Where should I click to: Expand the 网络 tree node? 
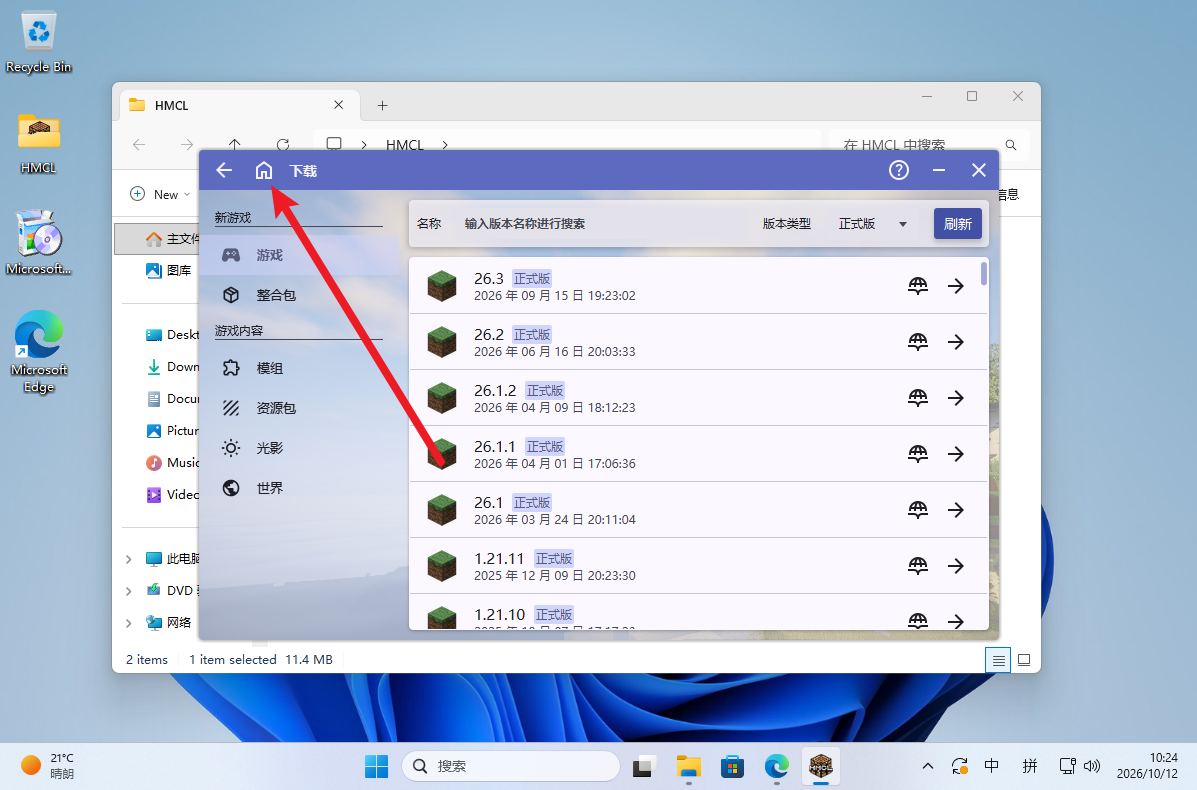click(128, 623)
